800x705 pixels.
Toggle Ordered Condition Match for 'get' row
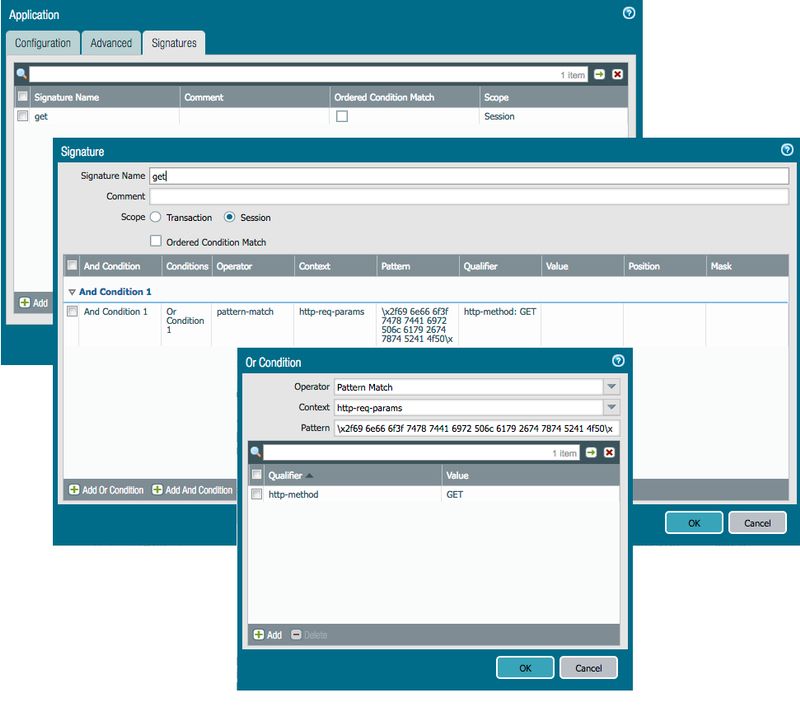(342, 116)
